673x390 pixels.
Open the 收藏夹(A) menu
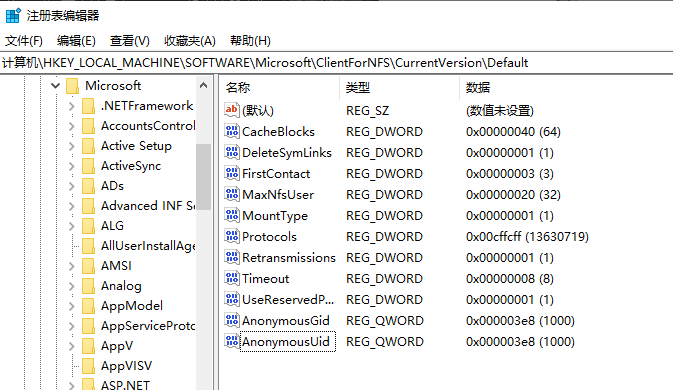(x=190, y=41)
